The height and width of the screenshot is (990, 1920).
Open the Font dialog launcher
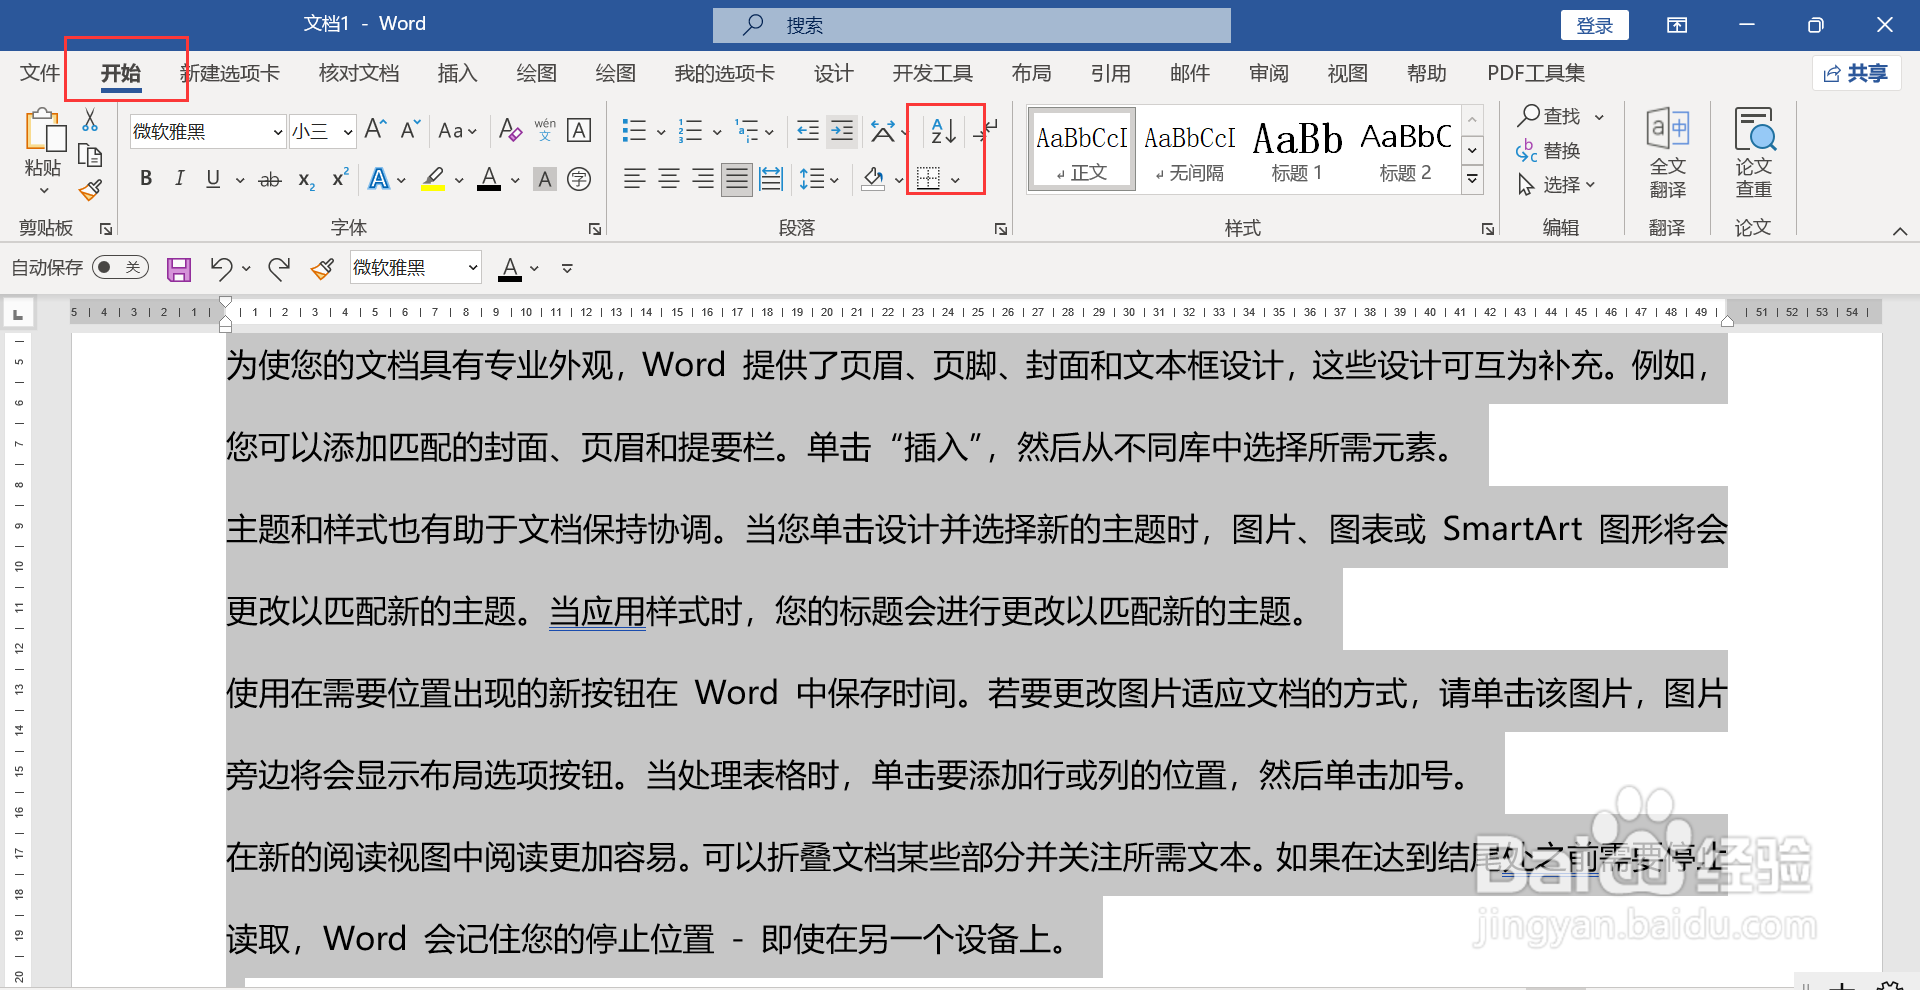click(595, 229)
